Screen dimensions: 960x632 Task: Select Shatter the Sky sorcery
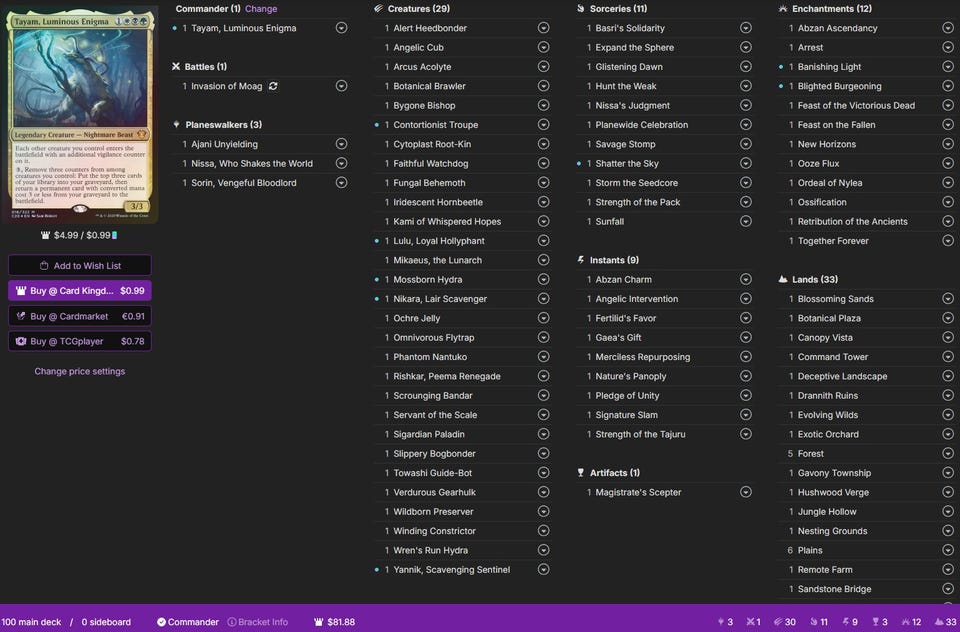(627, 163)
